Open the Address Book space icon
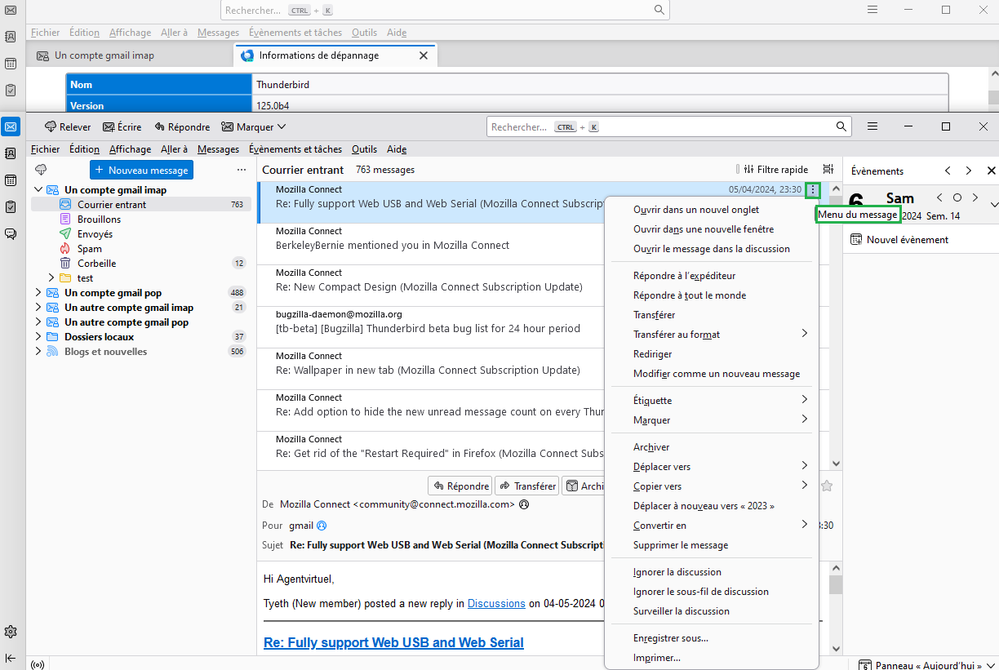Image resolution: width=999 pixels, height=670 pixels. pyautogui.click(x=11, y=154)
